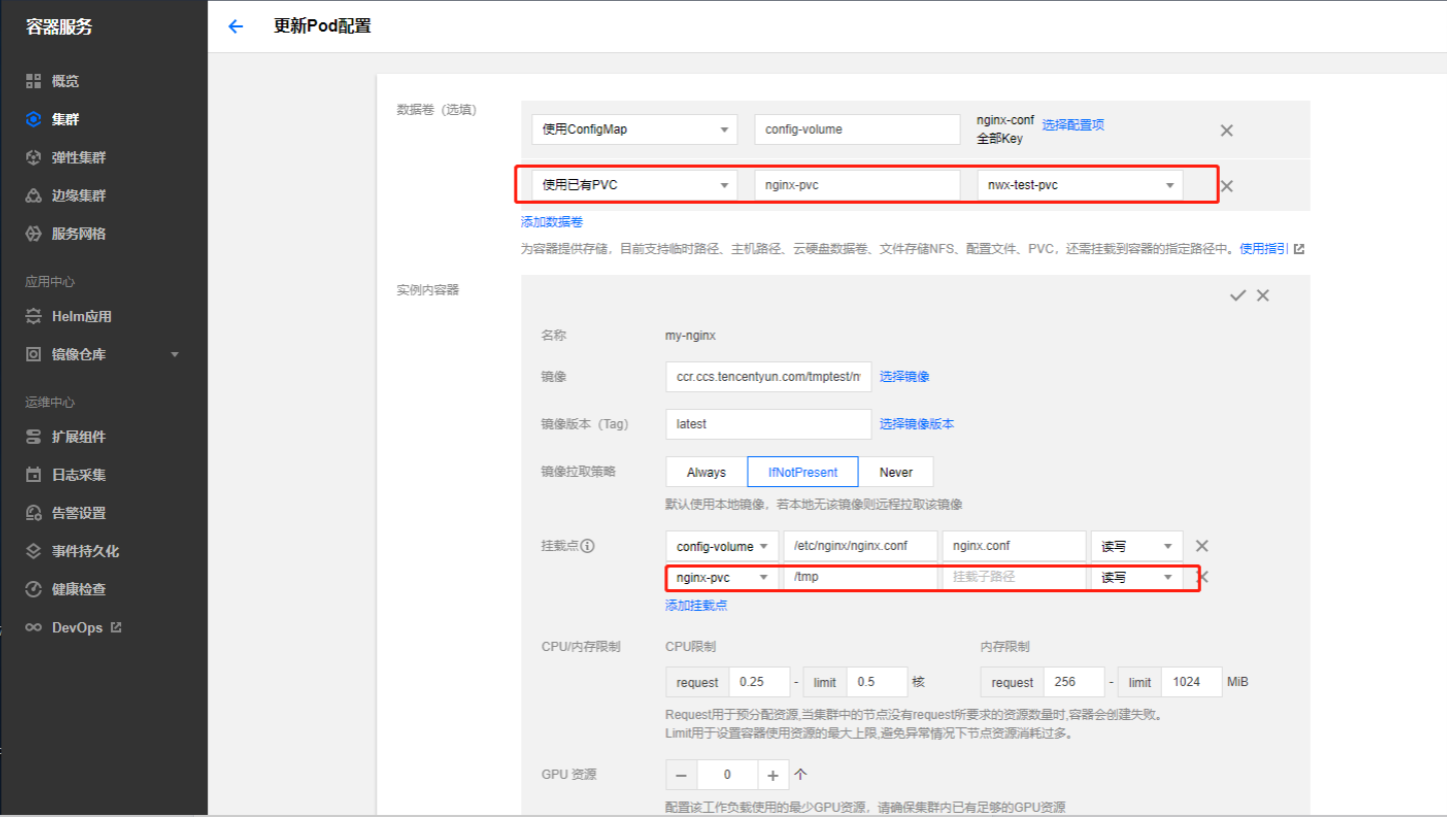Screen dimensions: 1447x817
Task: Open config-volume mount dropdown
Action: pos(722,546)
